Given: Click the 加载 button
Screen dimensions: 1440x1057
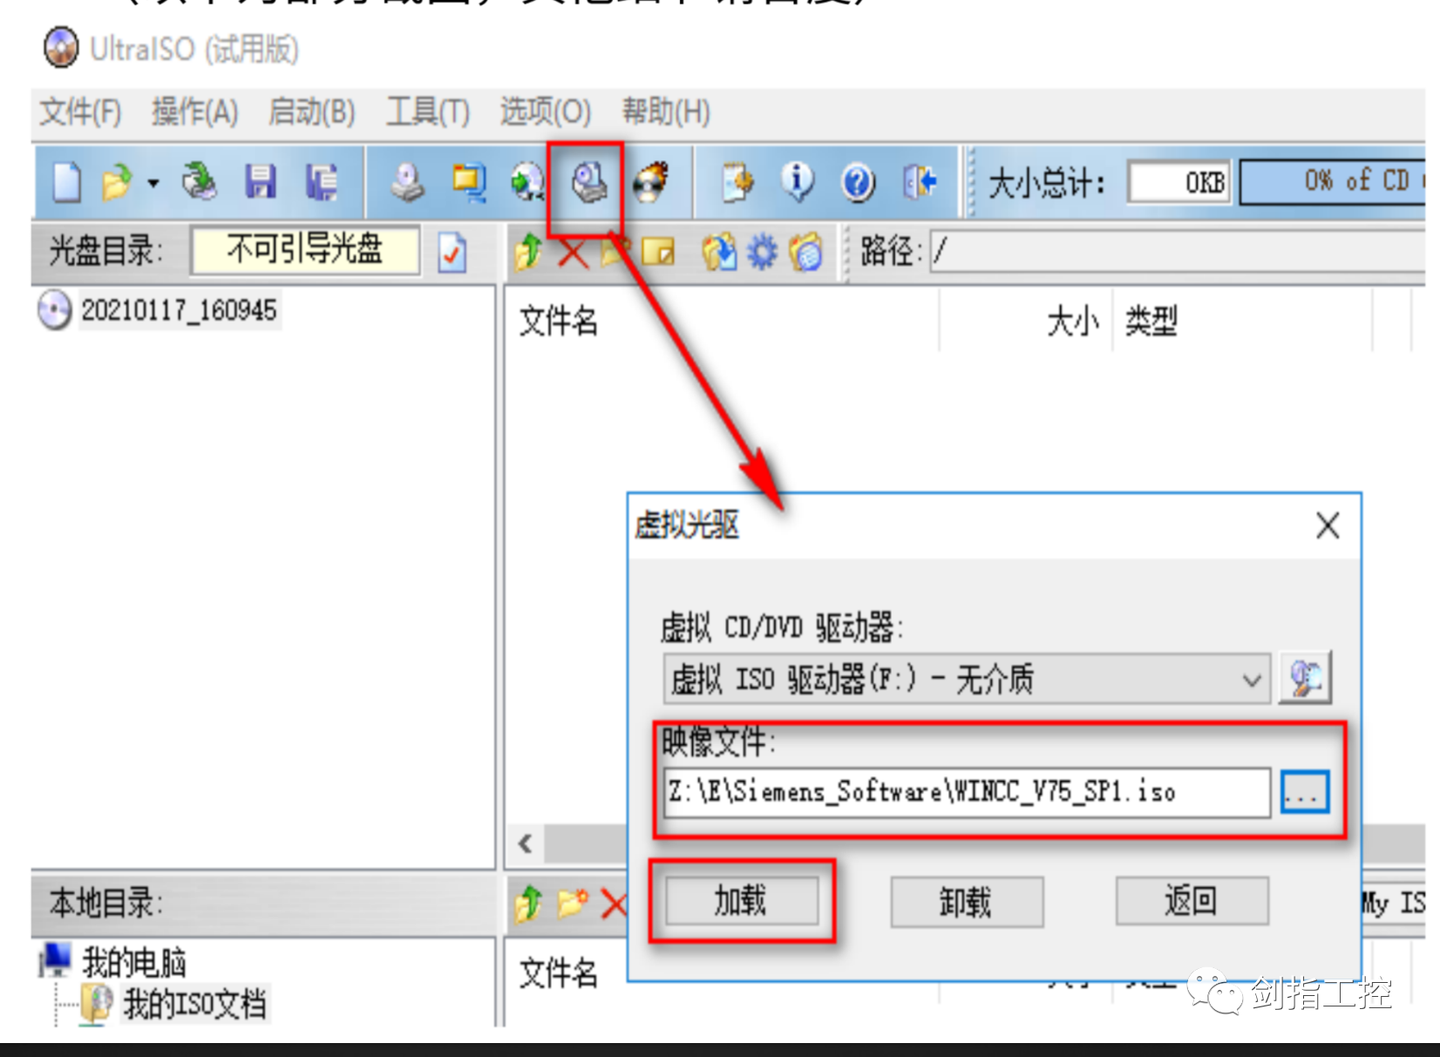Looking at the screenshot, I should 741,901.
